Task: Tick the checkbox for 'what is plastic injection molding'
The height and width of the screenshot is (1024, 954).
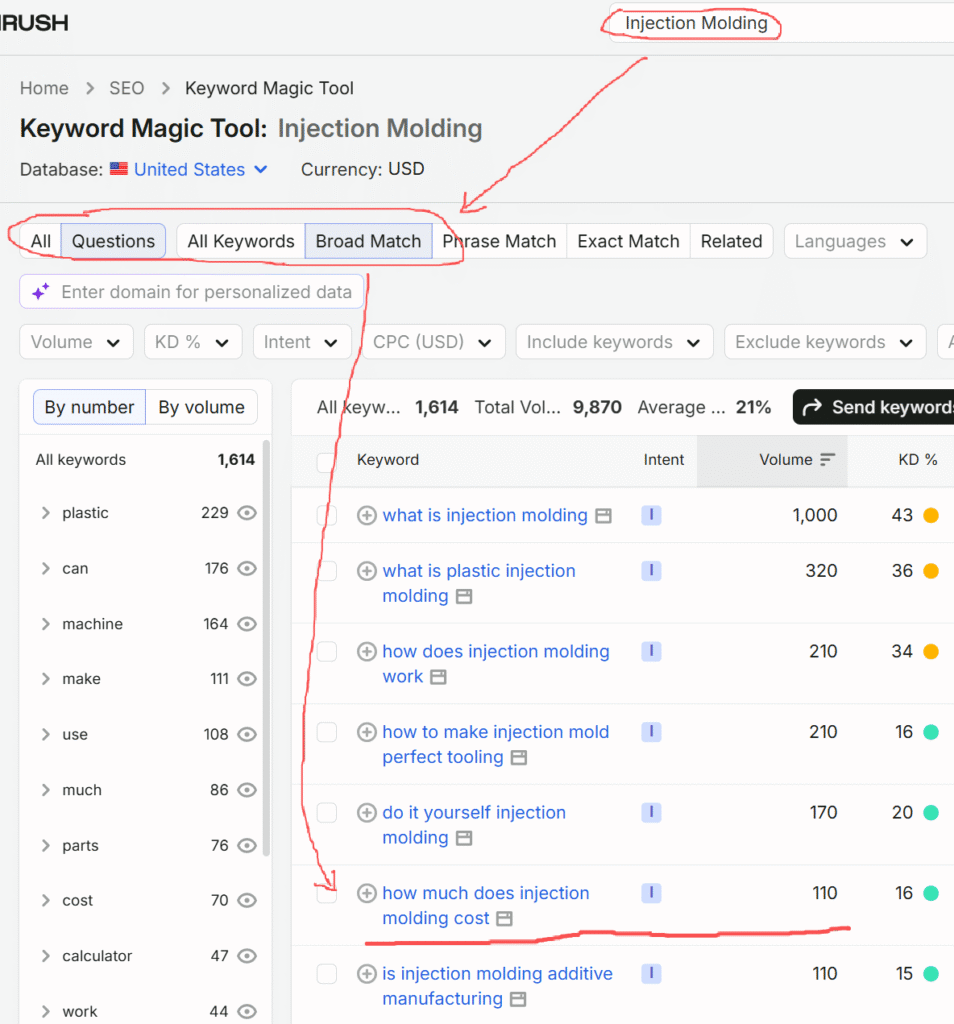Action: tap(326, 571)
